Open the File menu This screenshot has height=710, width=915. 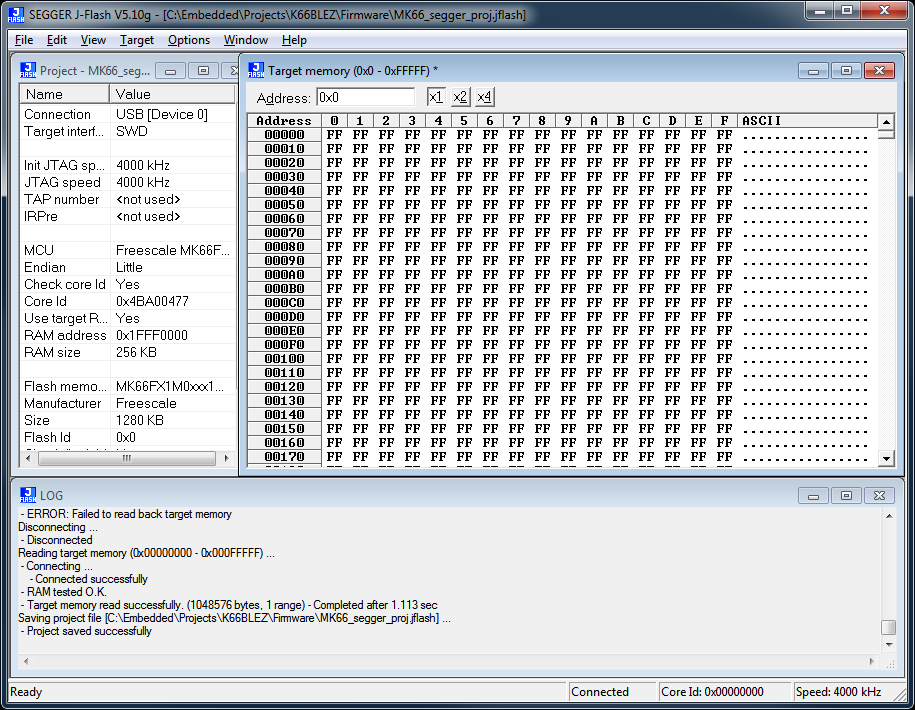pyautogui.click(x=24, y=40)
